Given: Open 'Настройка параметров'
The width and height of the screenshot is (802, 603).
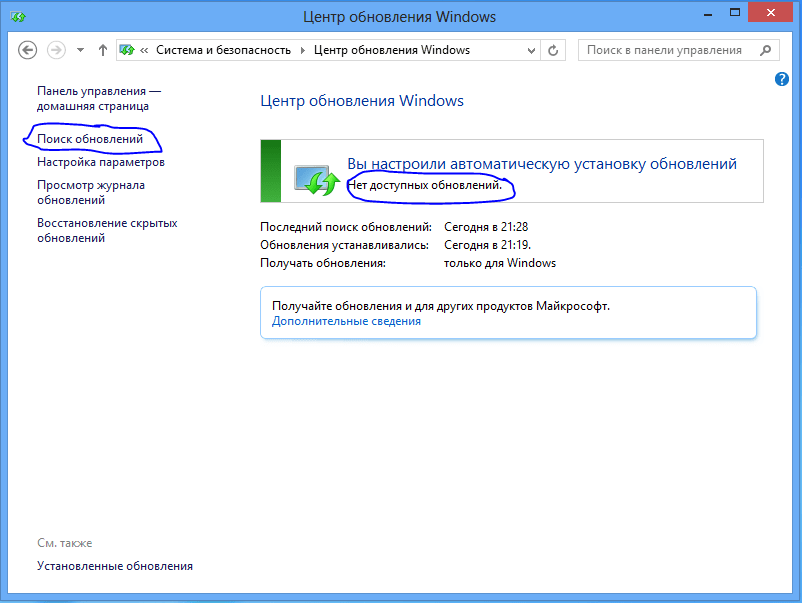Looking at the screenshot, I should point(101,162).
